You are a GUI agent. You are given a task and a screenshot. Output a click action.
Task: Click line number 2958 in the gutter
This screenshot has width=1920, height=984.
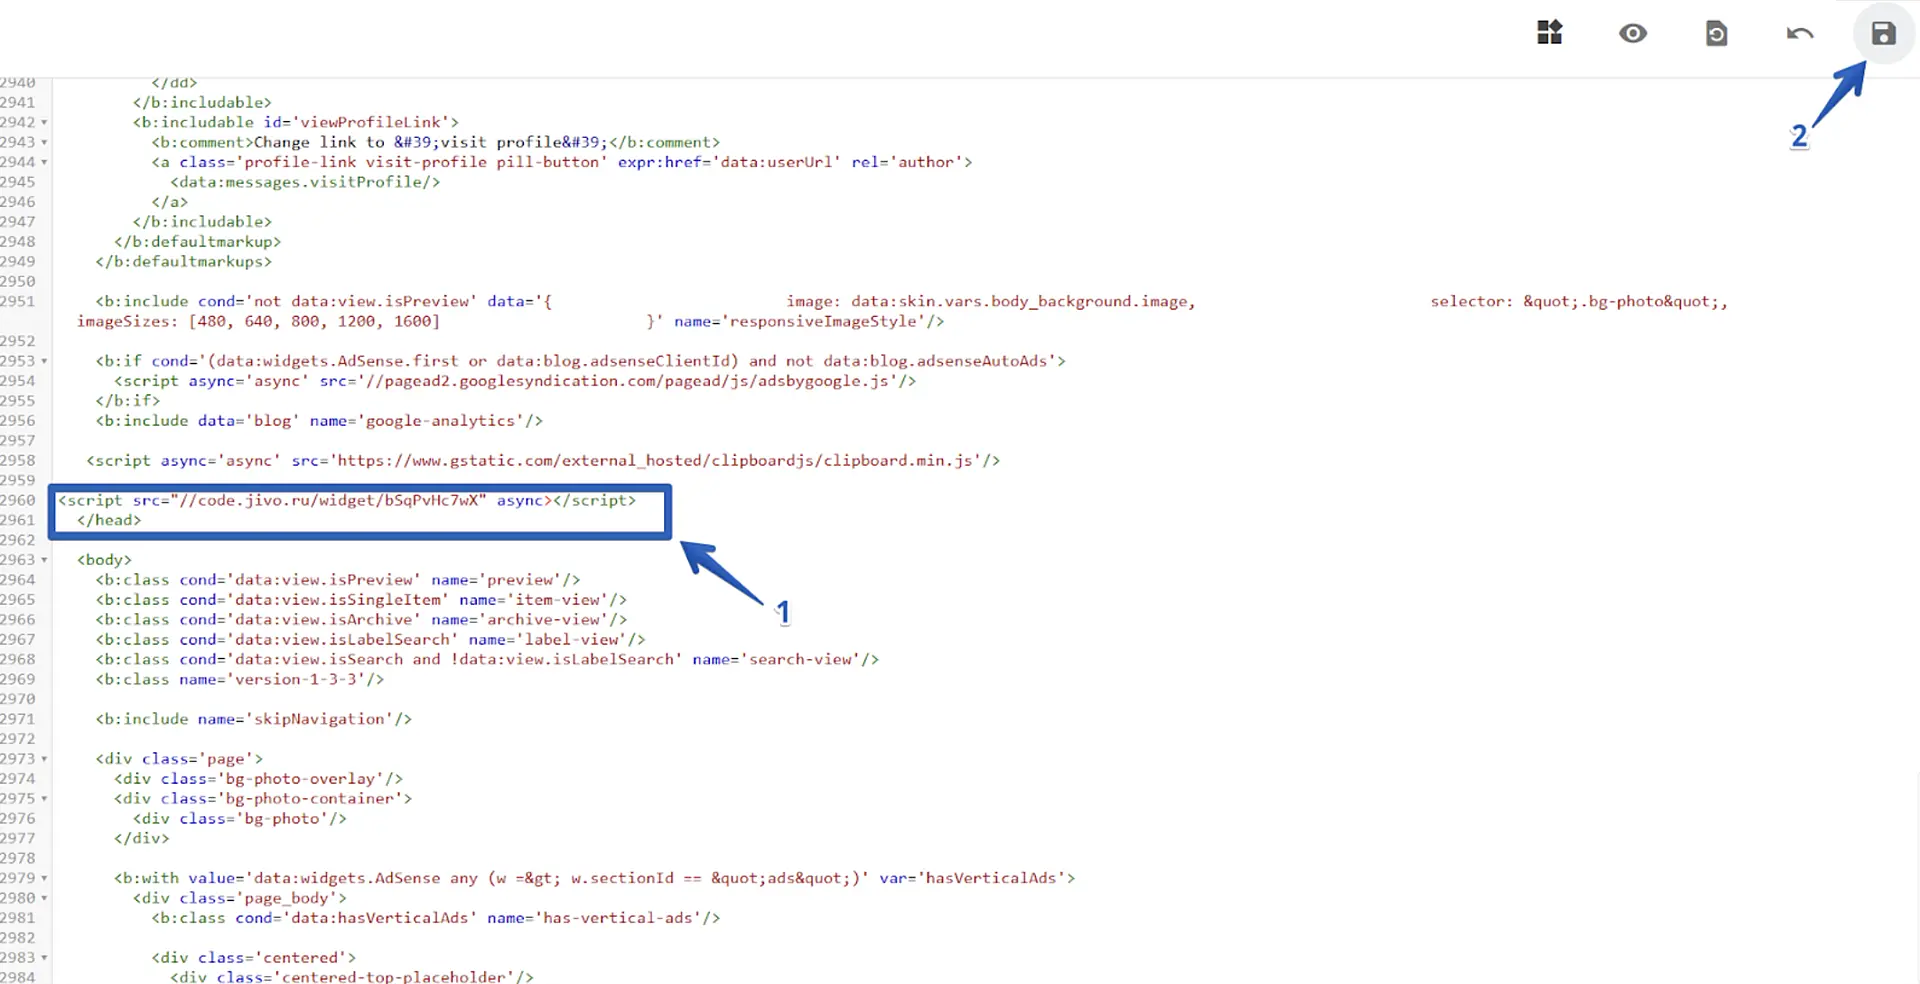coord(18,461)
